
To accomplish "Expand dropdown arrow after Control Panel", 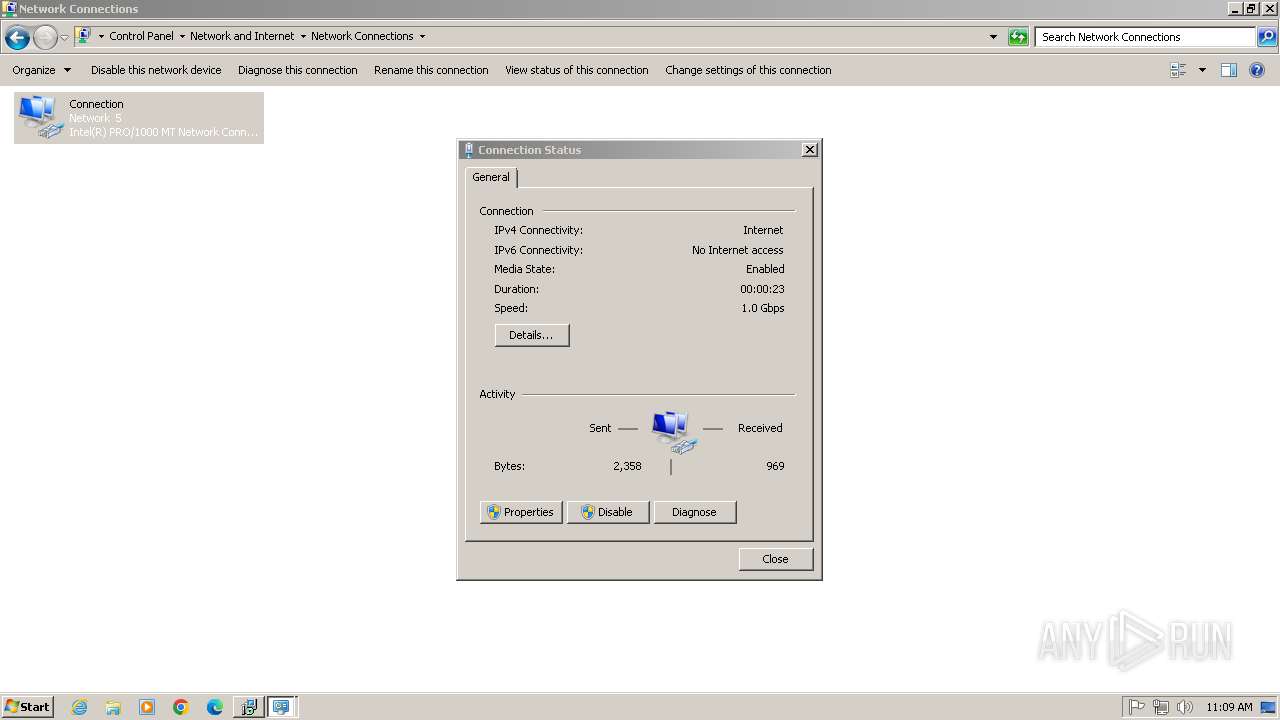I will tap(182, 37).
